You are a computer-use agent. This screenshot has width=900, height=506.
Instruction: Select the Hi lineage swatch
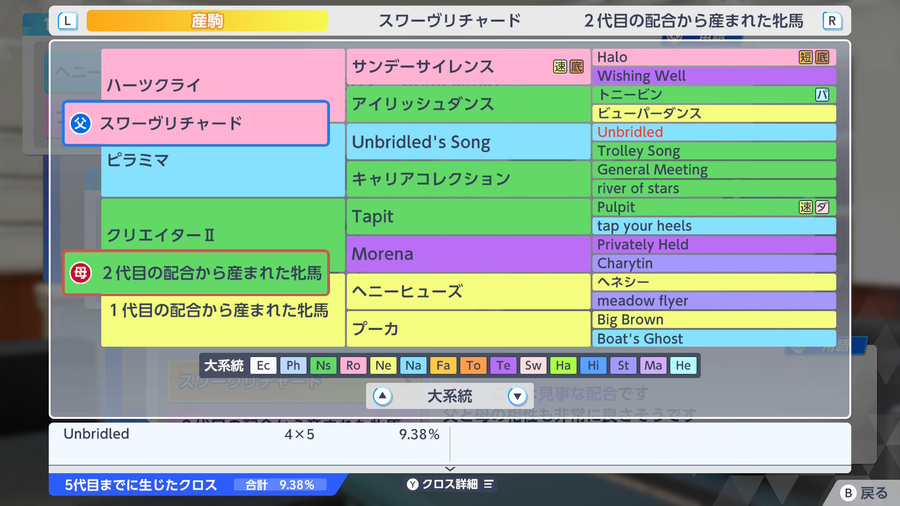tap(593, 365)
